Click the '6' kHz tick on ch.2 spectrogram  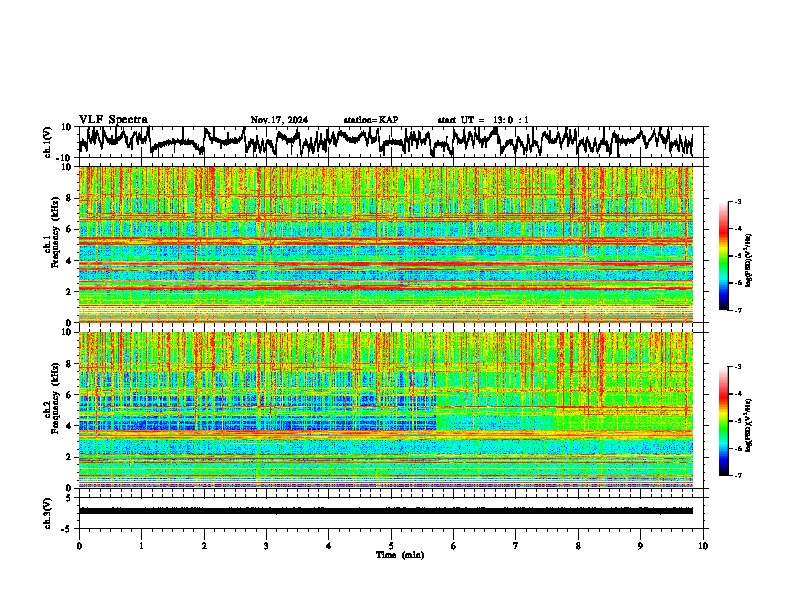point(69,394)
